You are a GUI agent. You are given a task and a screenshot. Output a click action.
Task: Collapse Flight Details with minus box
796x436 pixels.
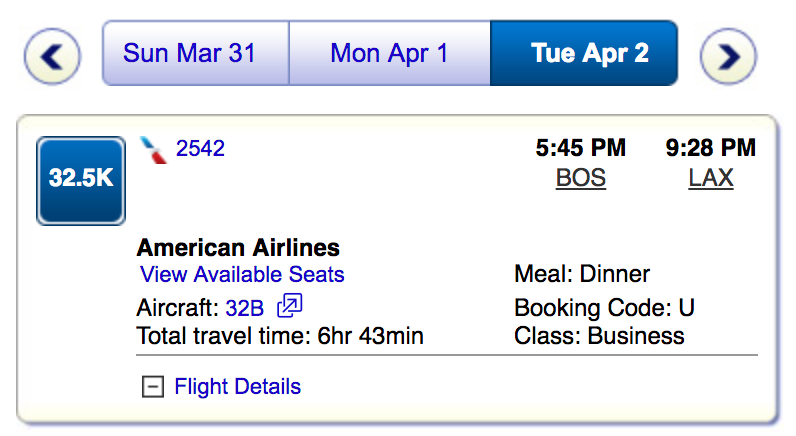tap(152, 387)
